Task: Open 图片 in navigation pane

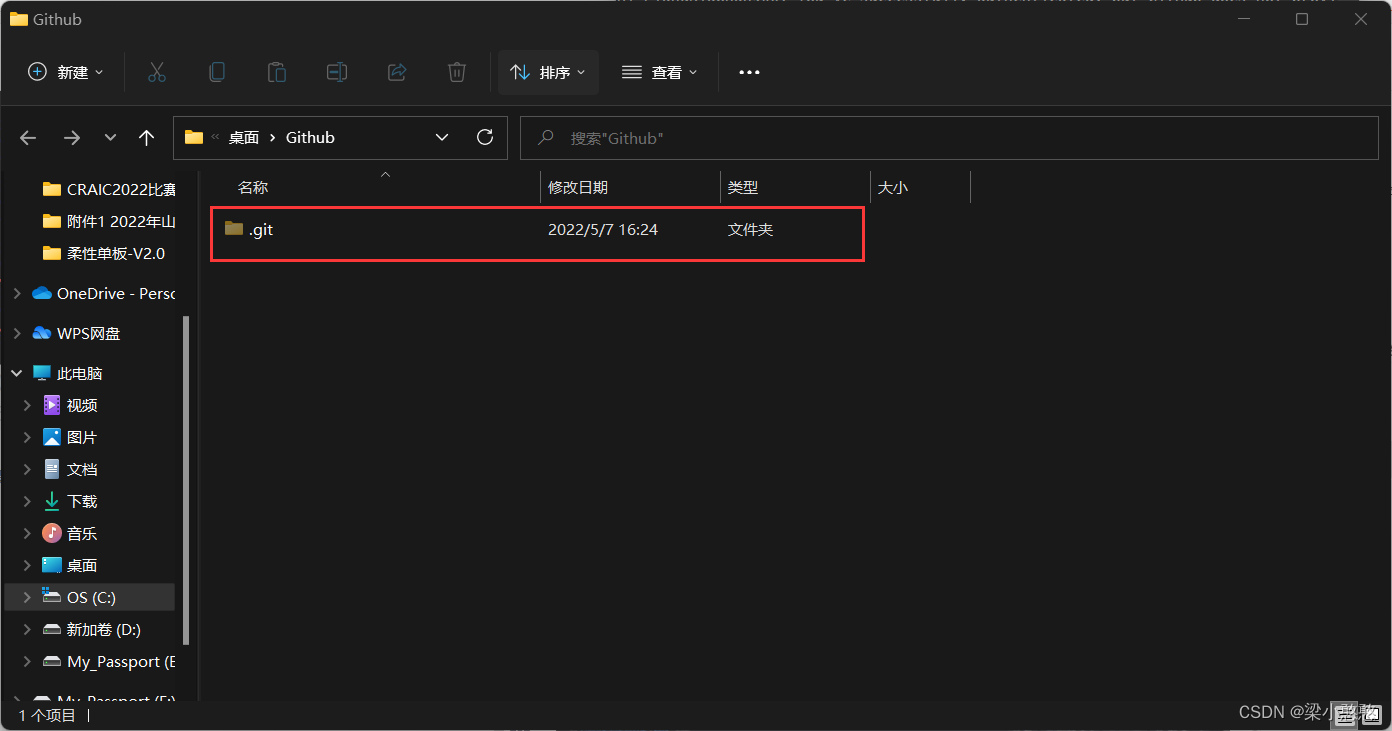Action: click(70, 437)
